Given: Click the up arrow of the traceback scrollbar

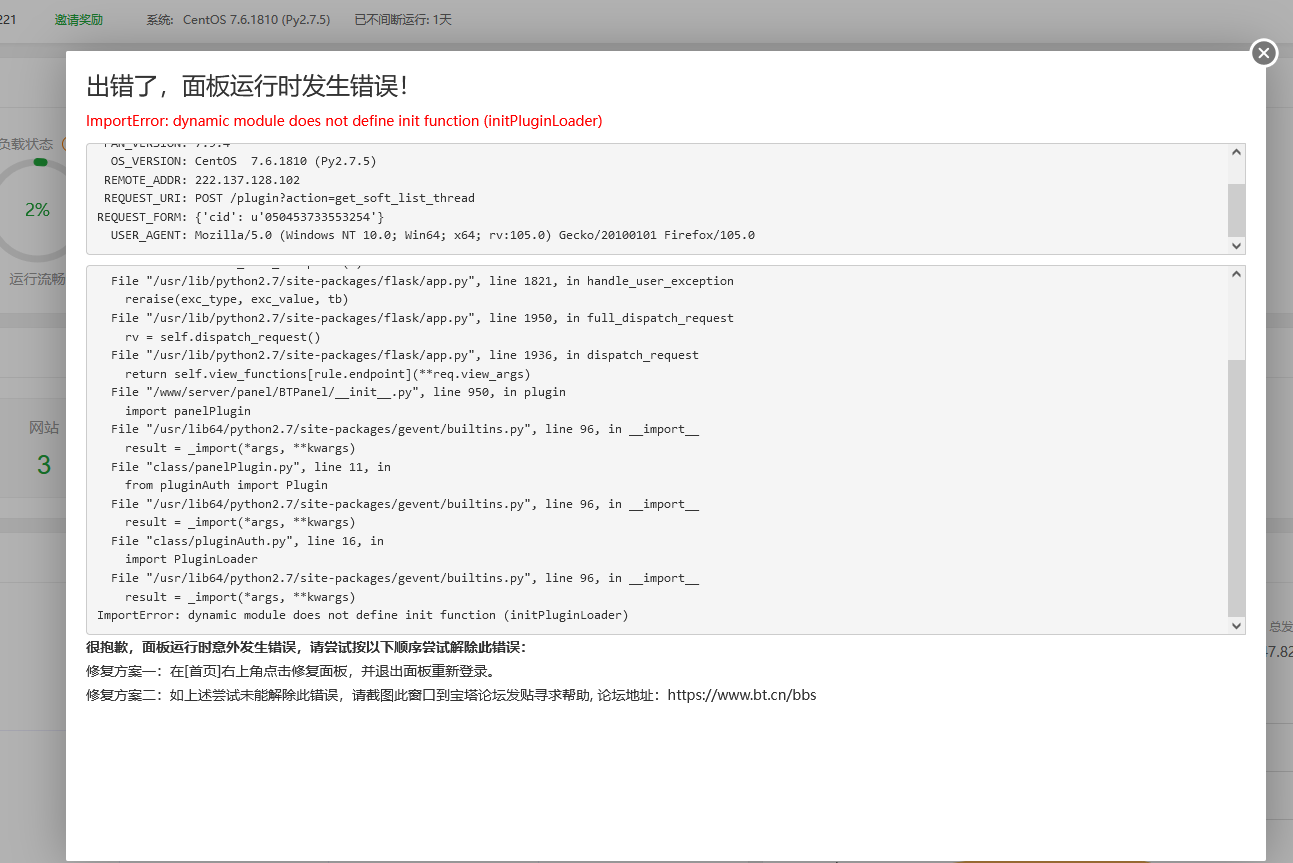Looking at the screenshot, I should click(x=1237, y=274).
